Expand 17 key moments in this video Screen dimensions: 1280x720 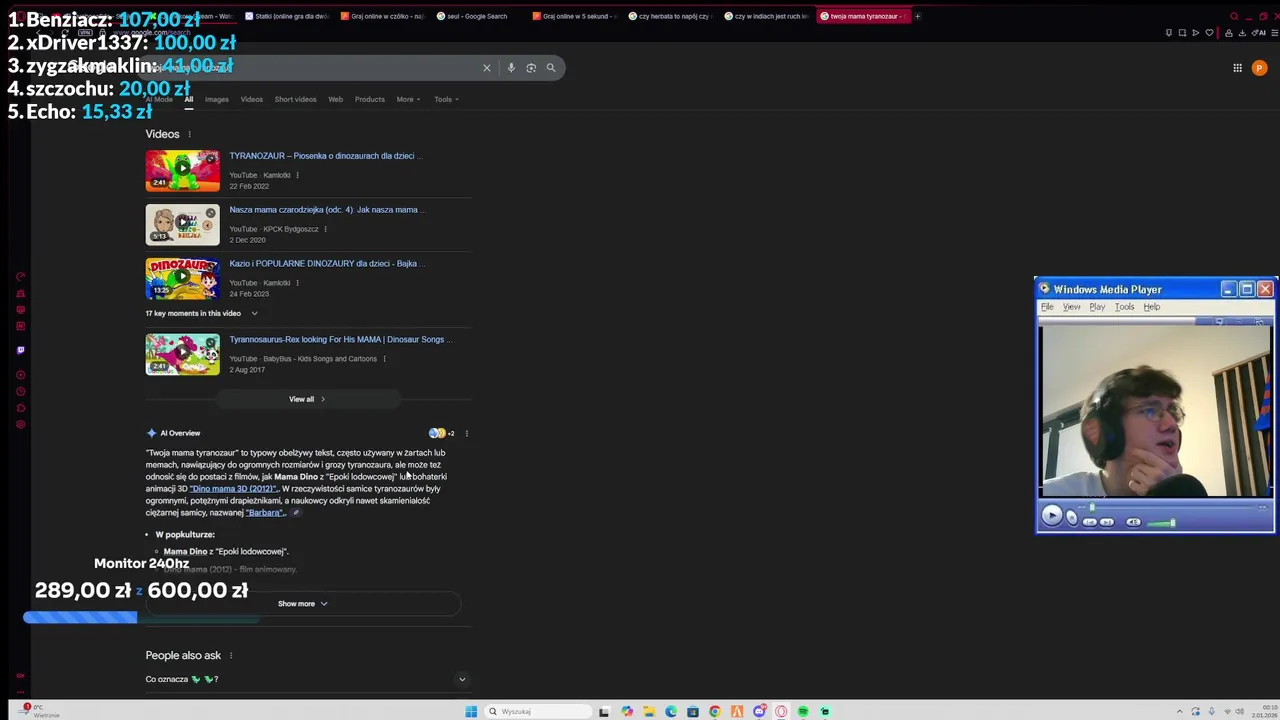tap(202, 313)
